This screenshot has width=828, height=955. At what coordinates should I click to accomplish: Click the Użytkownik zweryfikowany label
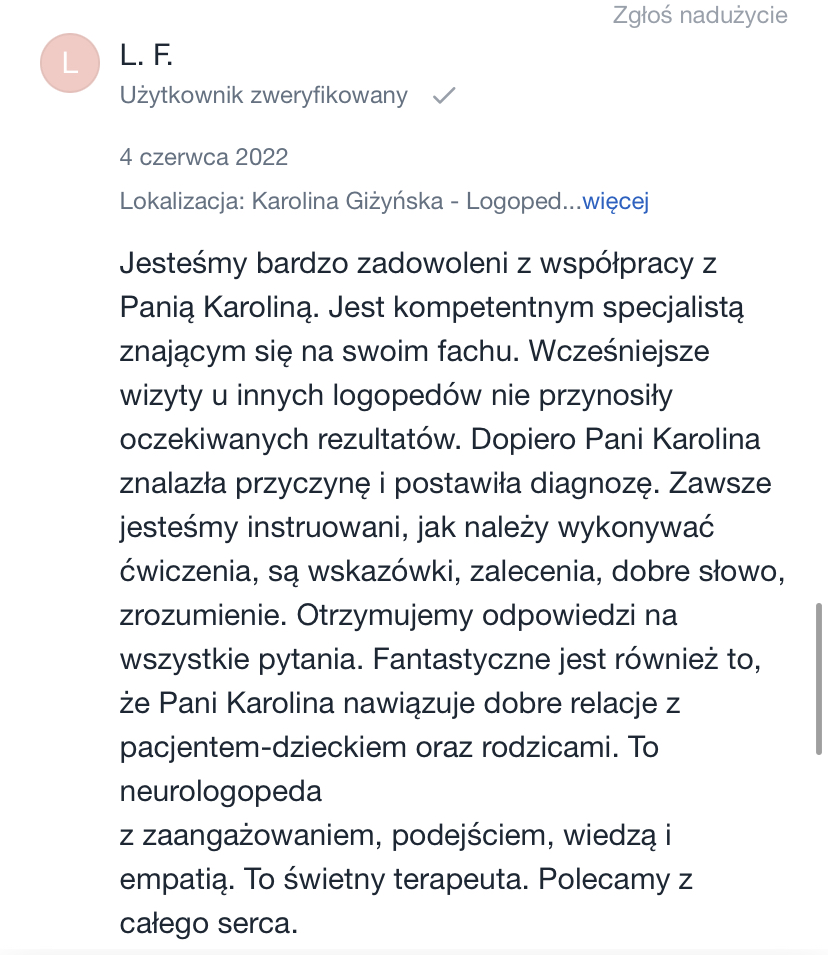pyautogui.click(x=263, y=96)
